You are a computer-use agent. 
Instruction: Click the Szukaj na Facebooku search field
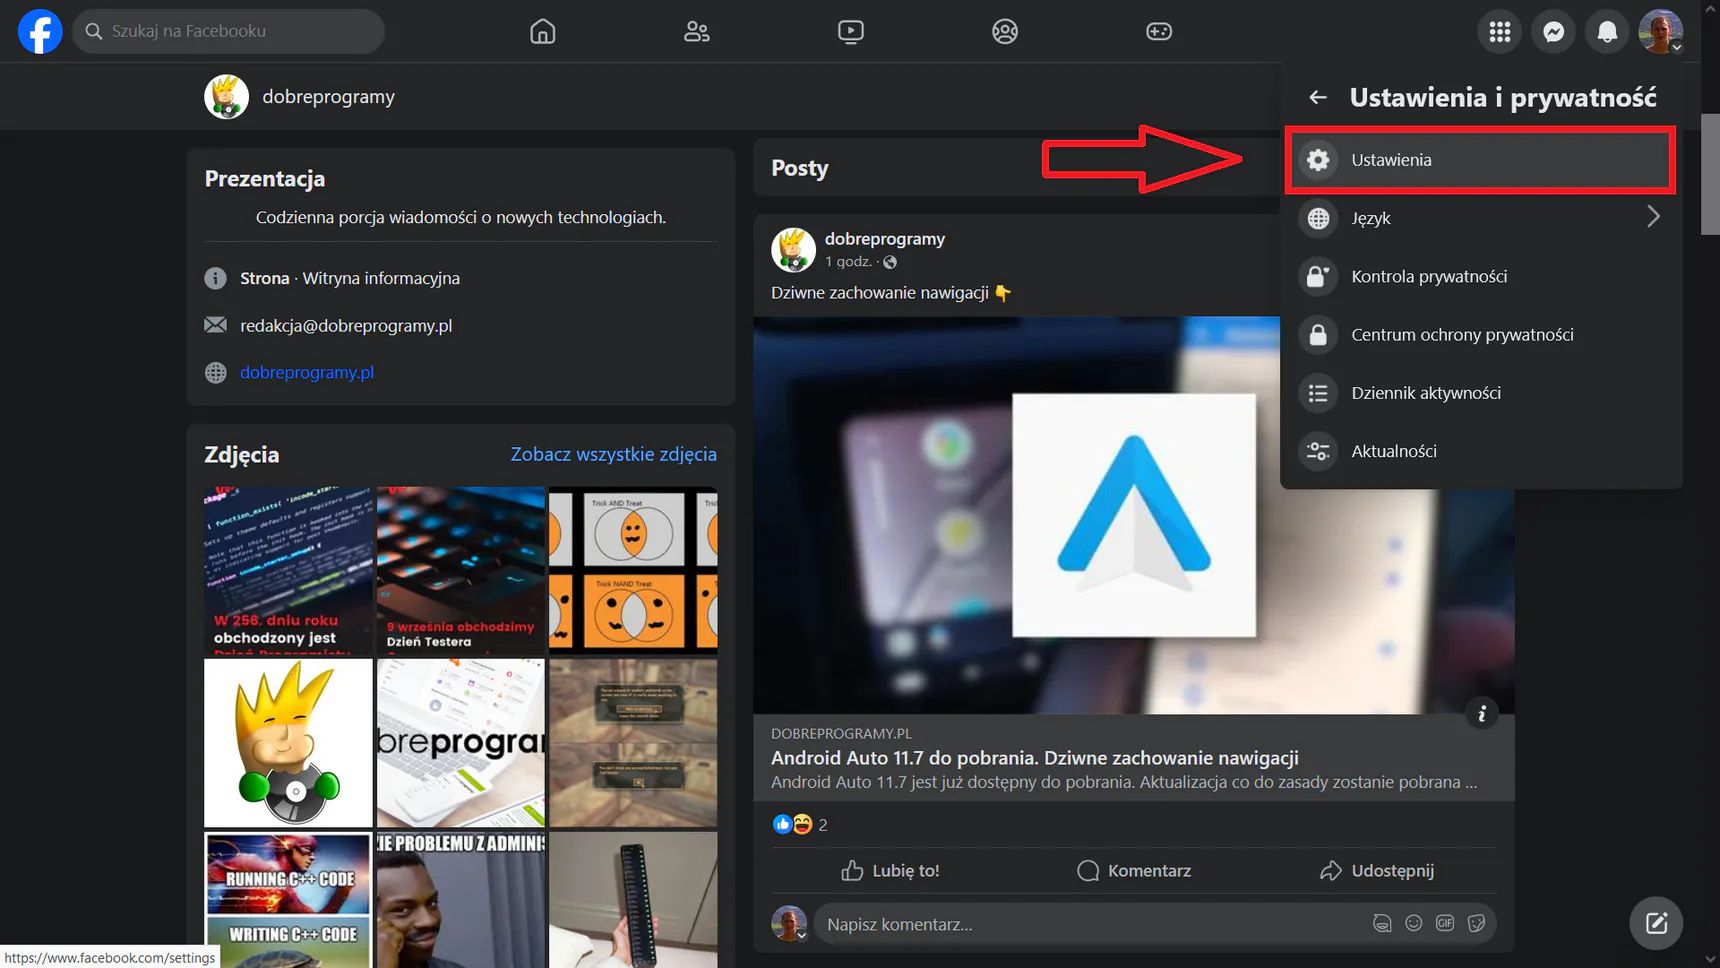pyautogui.click(x=229, y=31)
